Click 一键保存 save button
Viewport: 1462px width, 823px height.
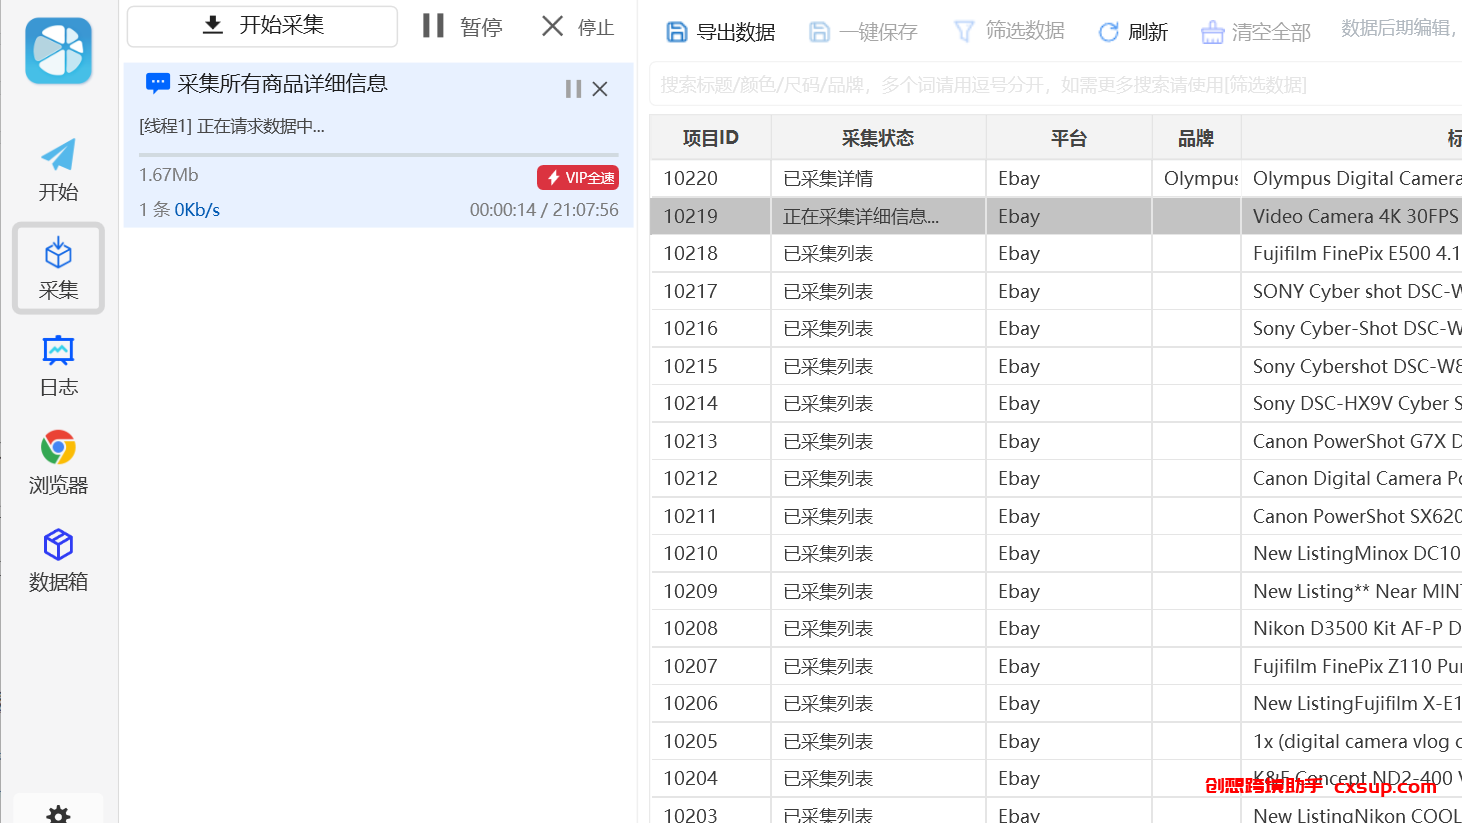click(862, 32)
